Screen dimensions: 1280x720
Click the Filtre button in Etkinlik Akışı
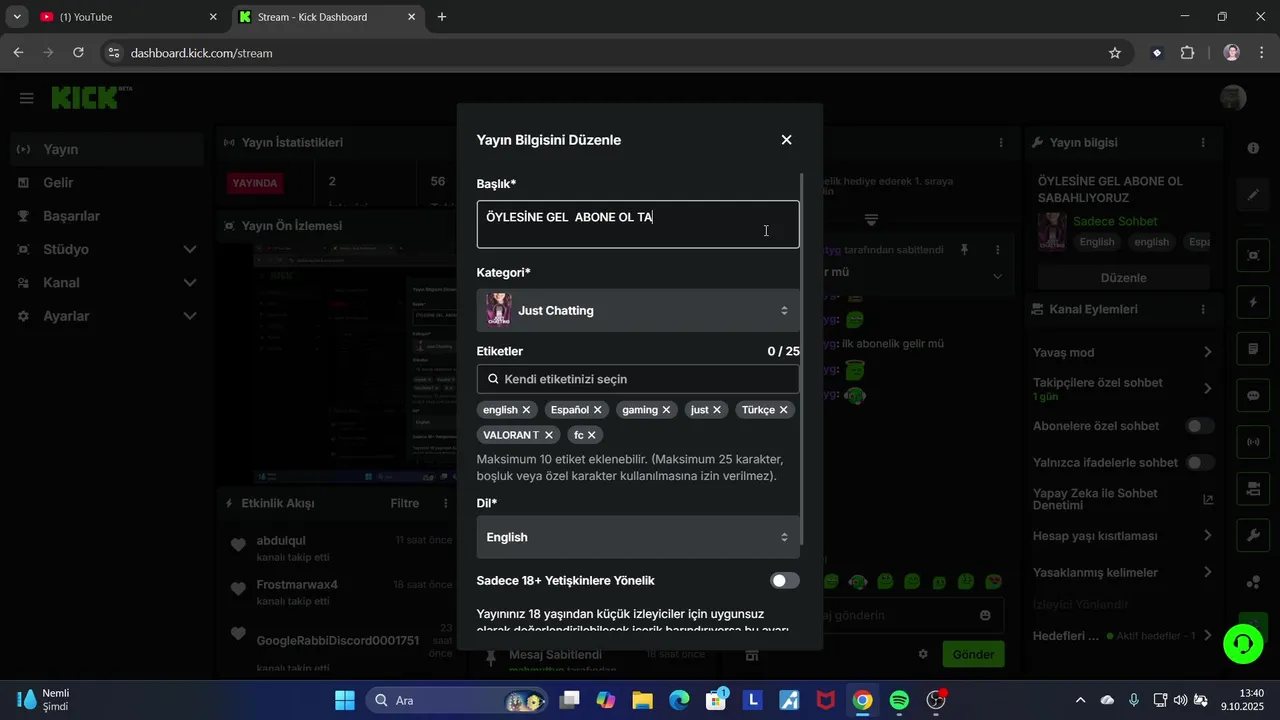(x=405, y=503)
